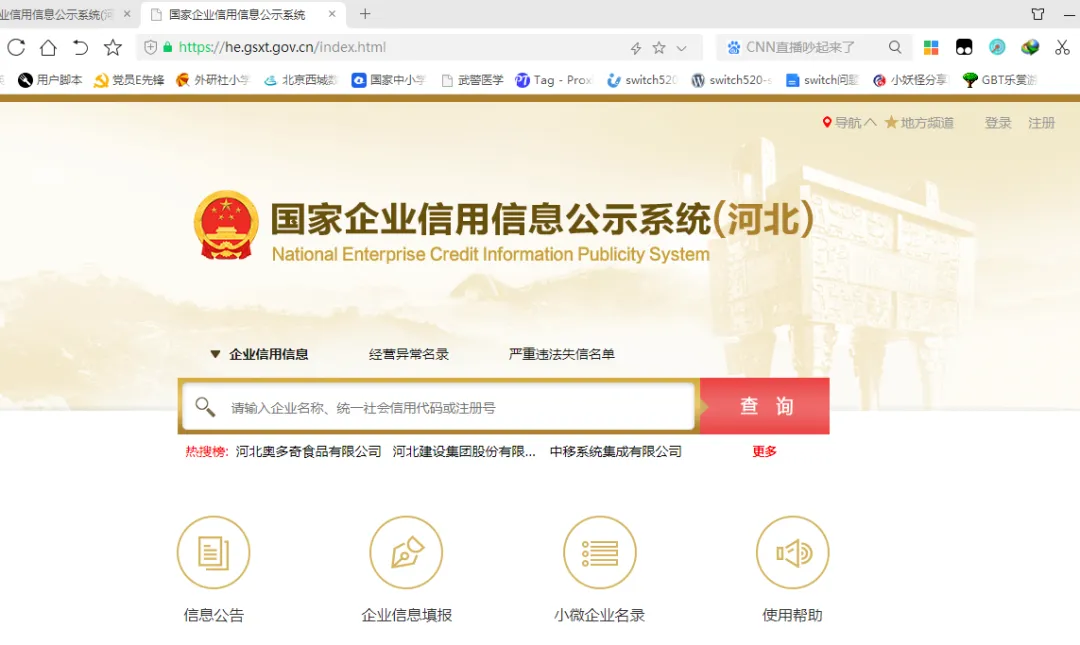Screen dimensions: 1080x645
Task: Click the browser home icon
Action: point(46,46)
